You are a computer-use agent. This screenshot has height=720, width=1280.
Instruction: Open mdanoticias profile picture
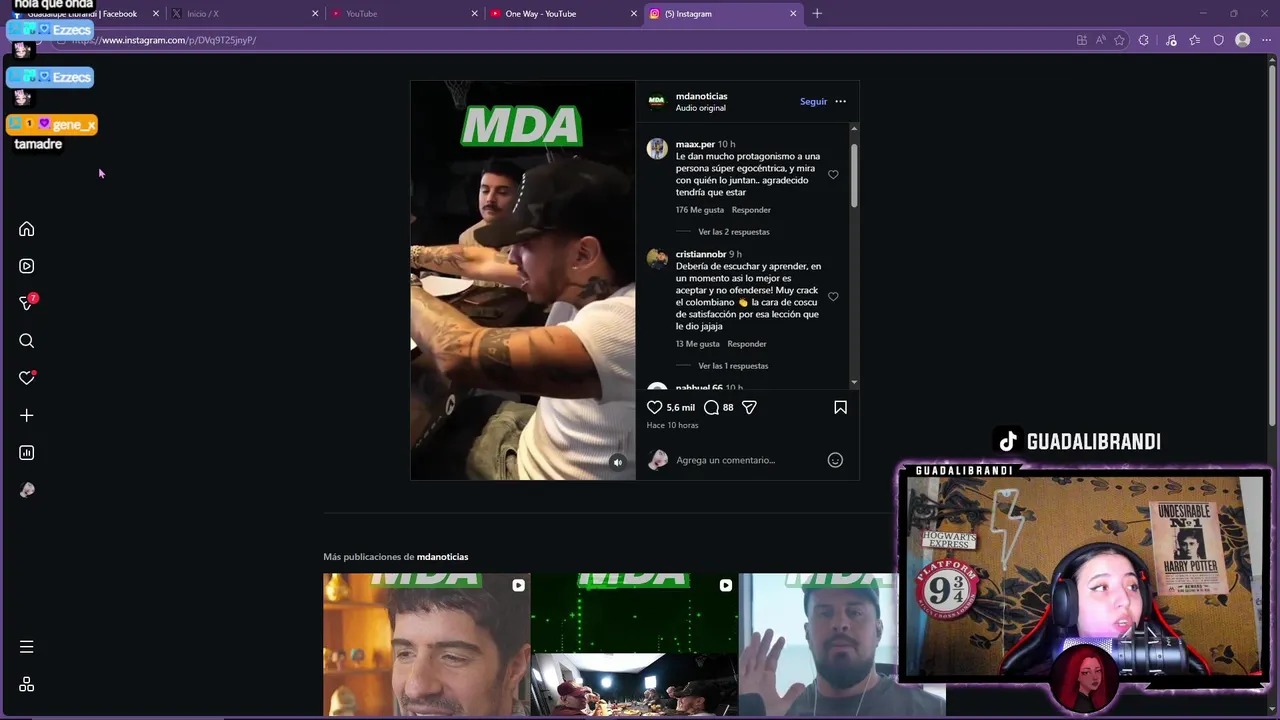point(656,101)
